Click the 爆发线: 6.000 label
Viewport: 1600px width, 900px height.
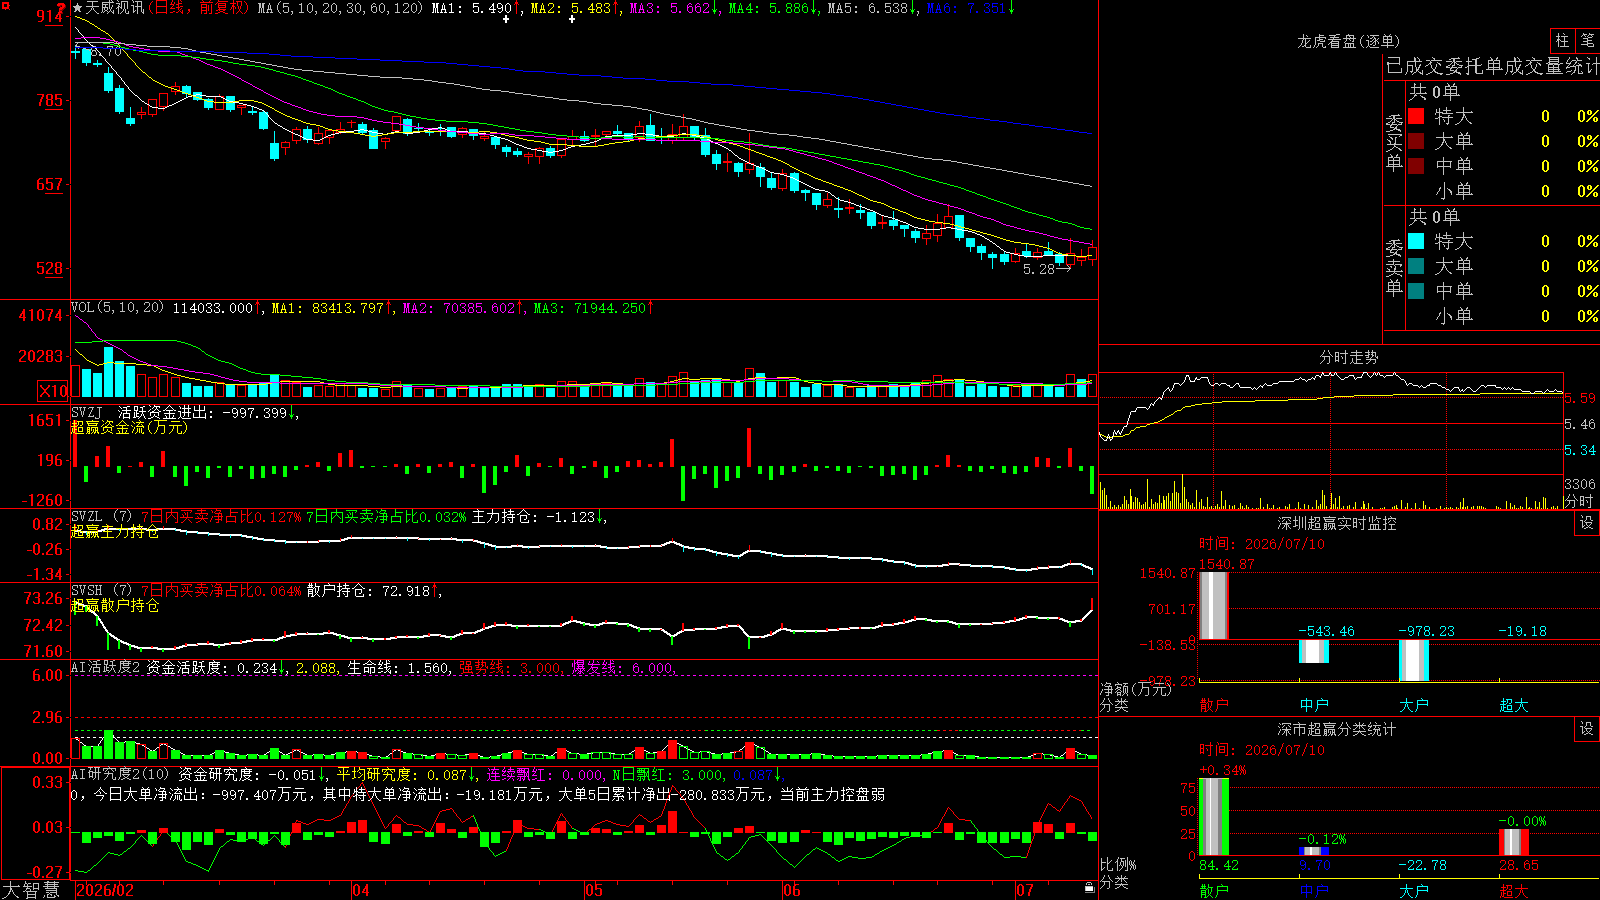623,667
